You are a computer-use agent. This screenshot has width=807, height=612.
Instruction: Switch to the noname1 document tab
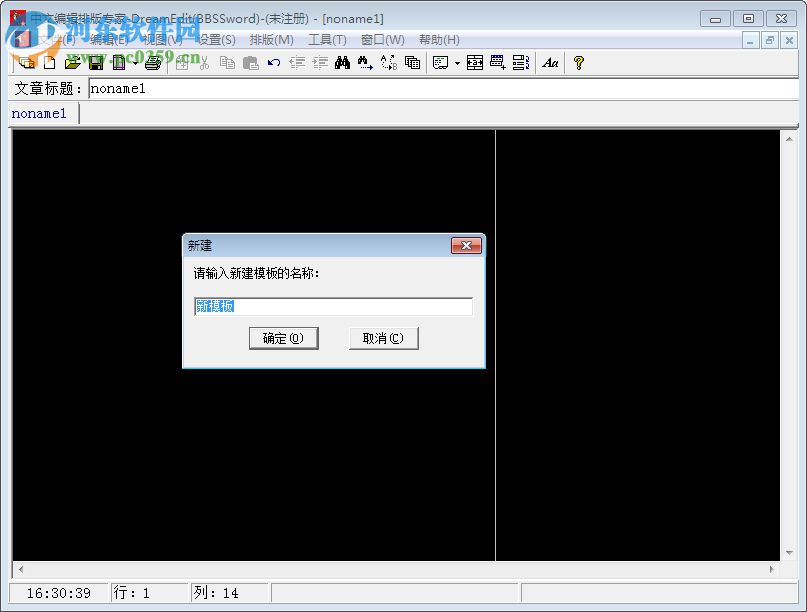pos(41,113)
